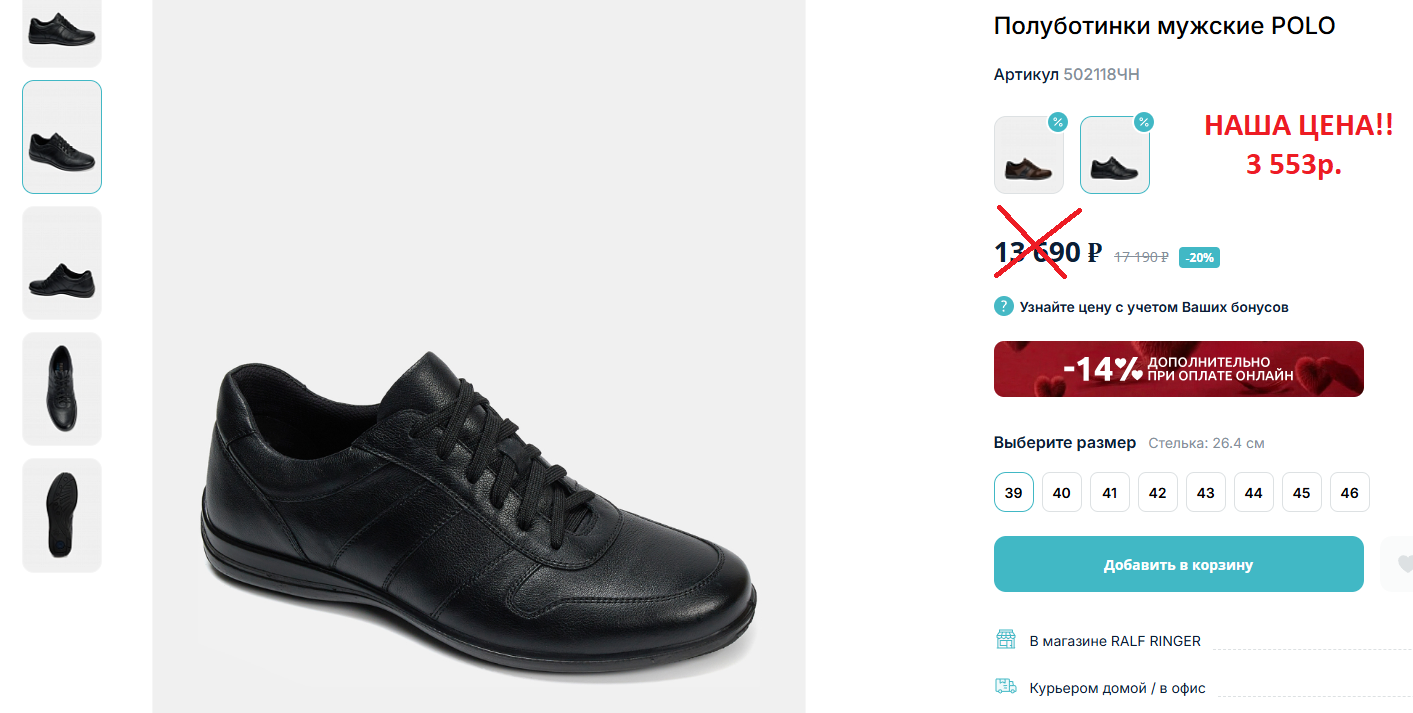Select size 39
The image size is (1413, 713).
tap(1014, 492)
